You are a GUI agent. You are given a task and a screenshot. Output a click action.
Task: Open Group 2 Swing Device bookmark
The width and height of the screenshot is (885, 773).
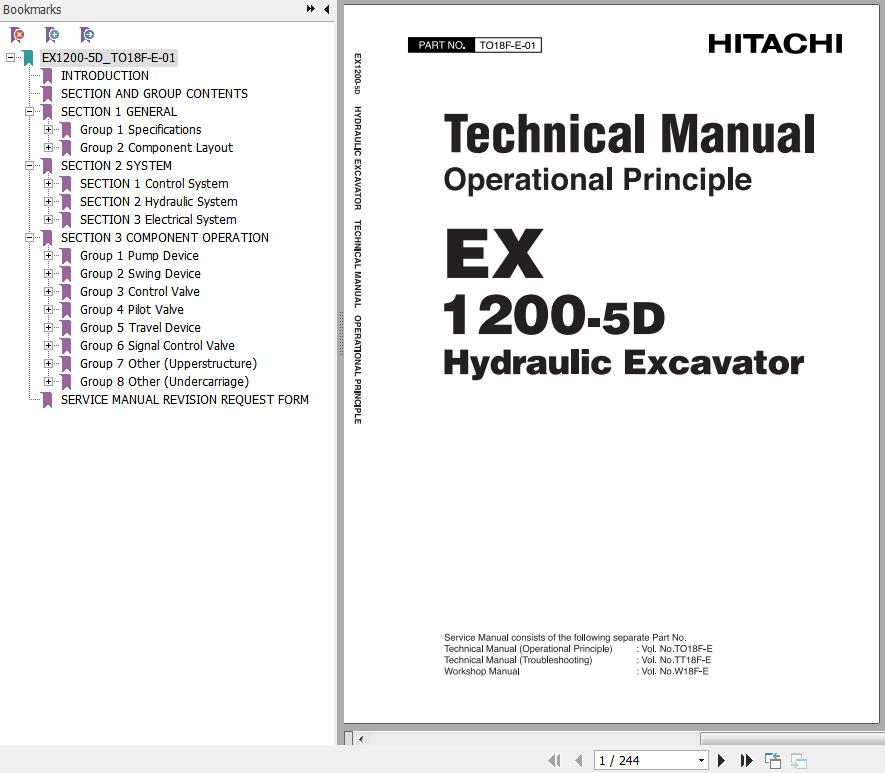coord(140,274)
